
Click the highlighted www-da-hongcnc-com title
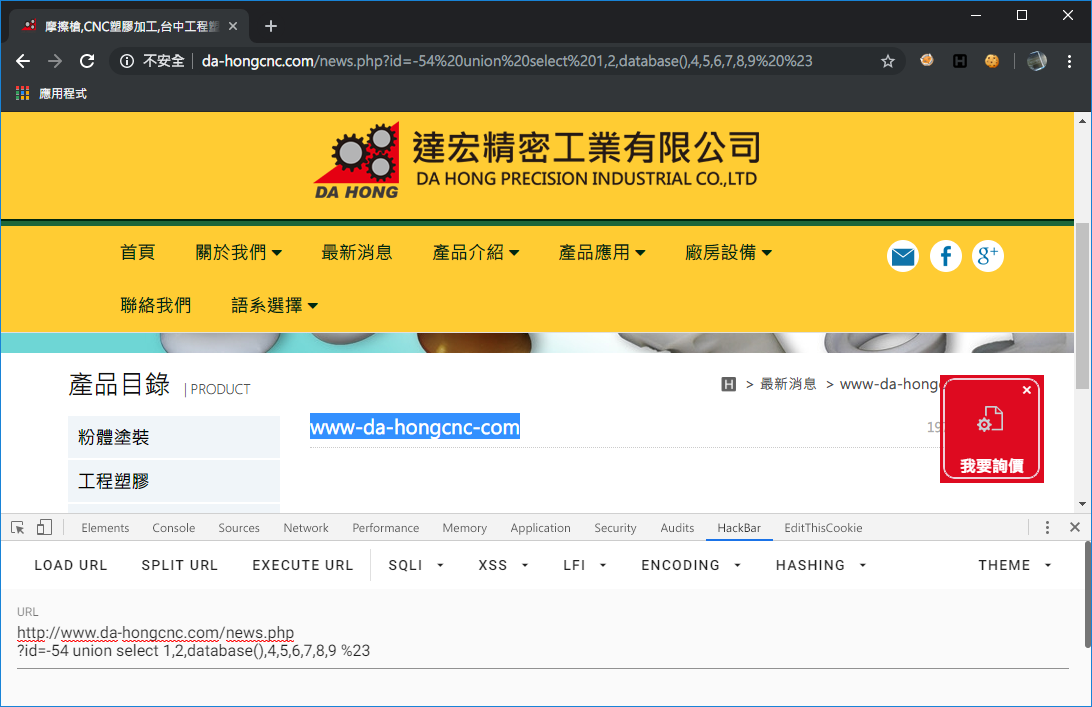coord(415,427)
